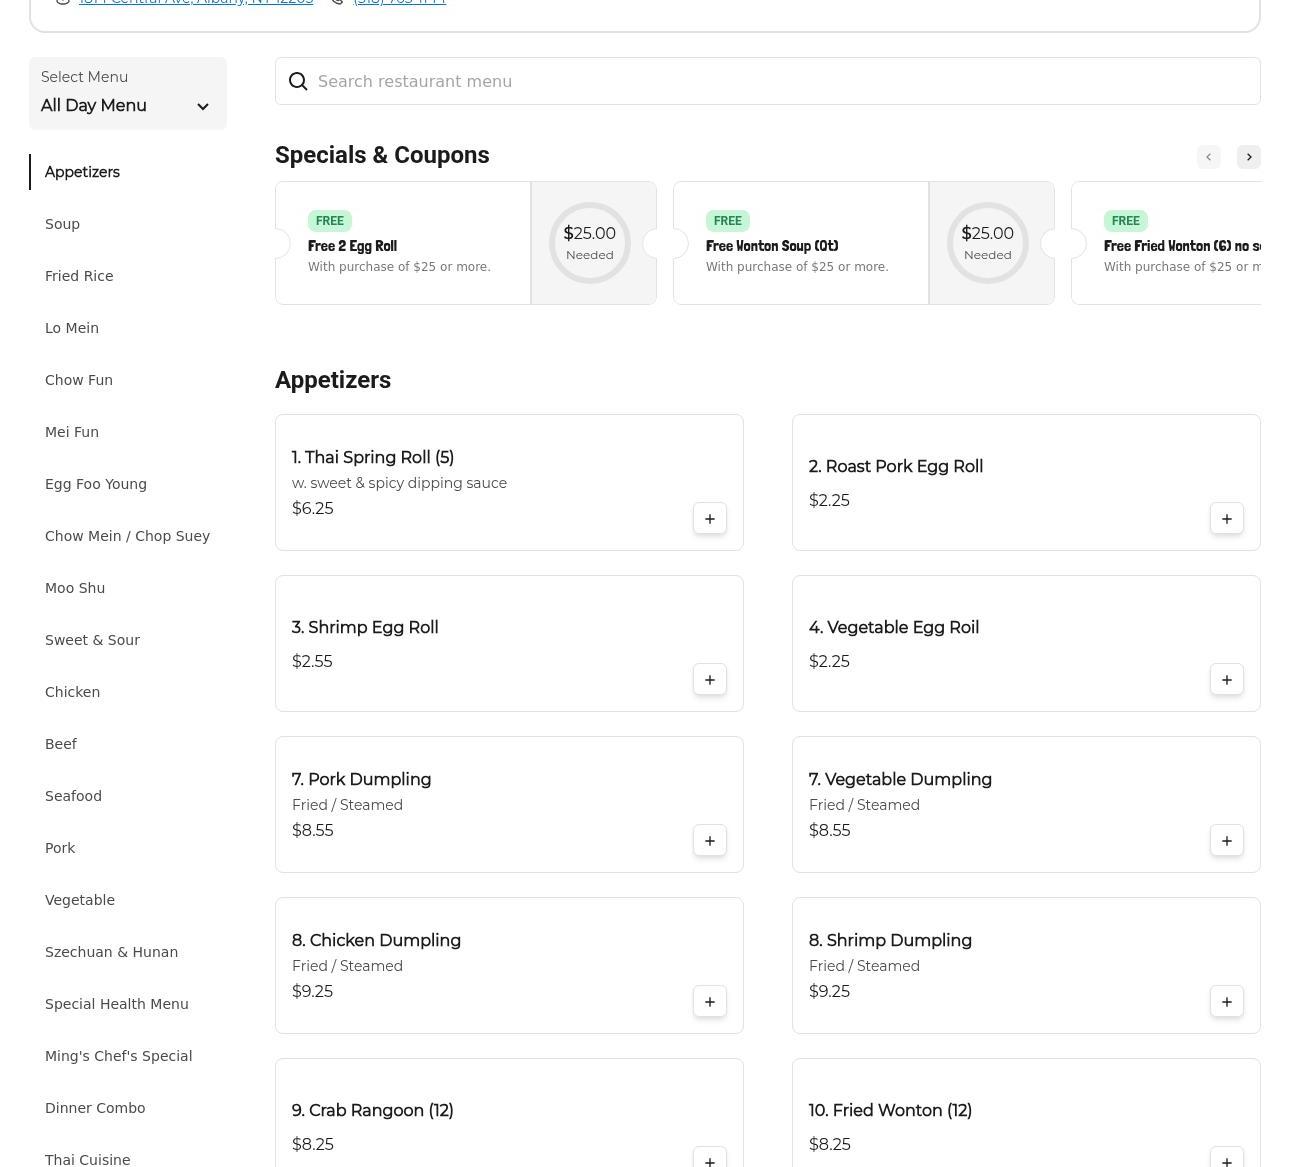
Task: Add Chicken Dumpling to order
Action: 709,1002
